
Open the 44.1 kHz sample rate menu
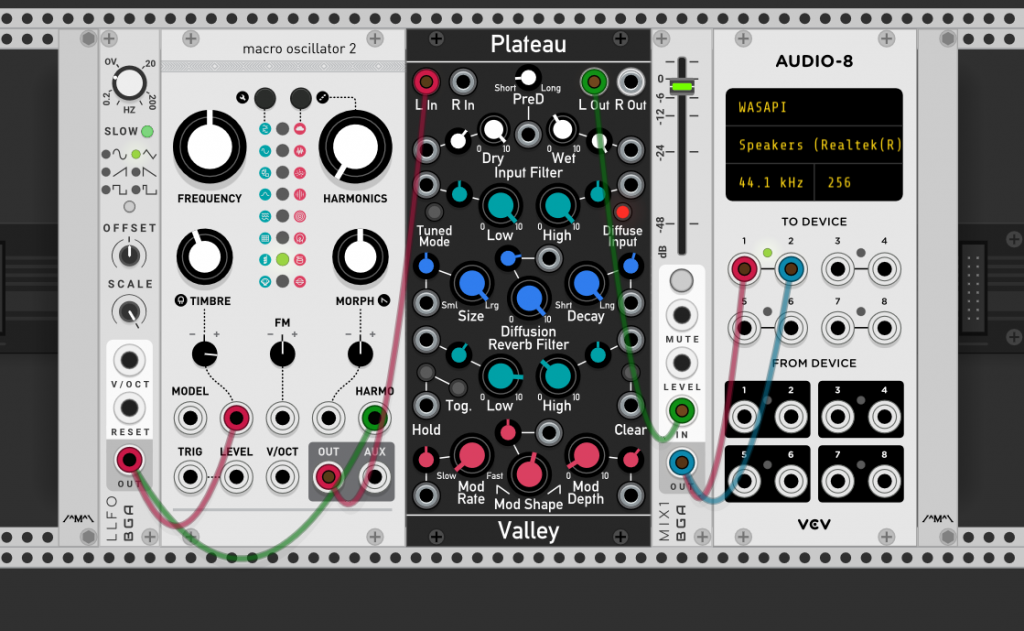pyautogui.click(x=771, y=183)
